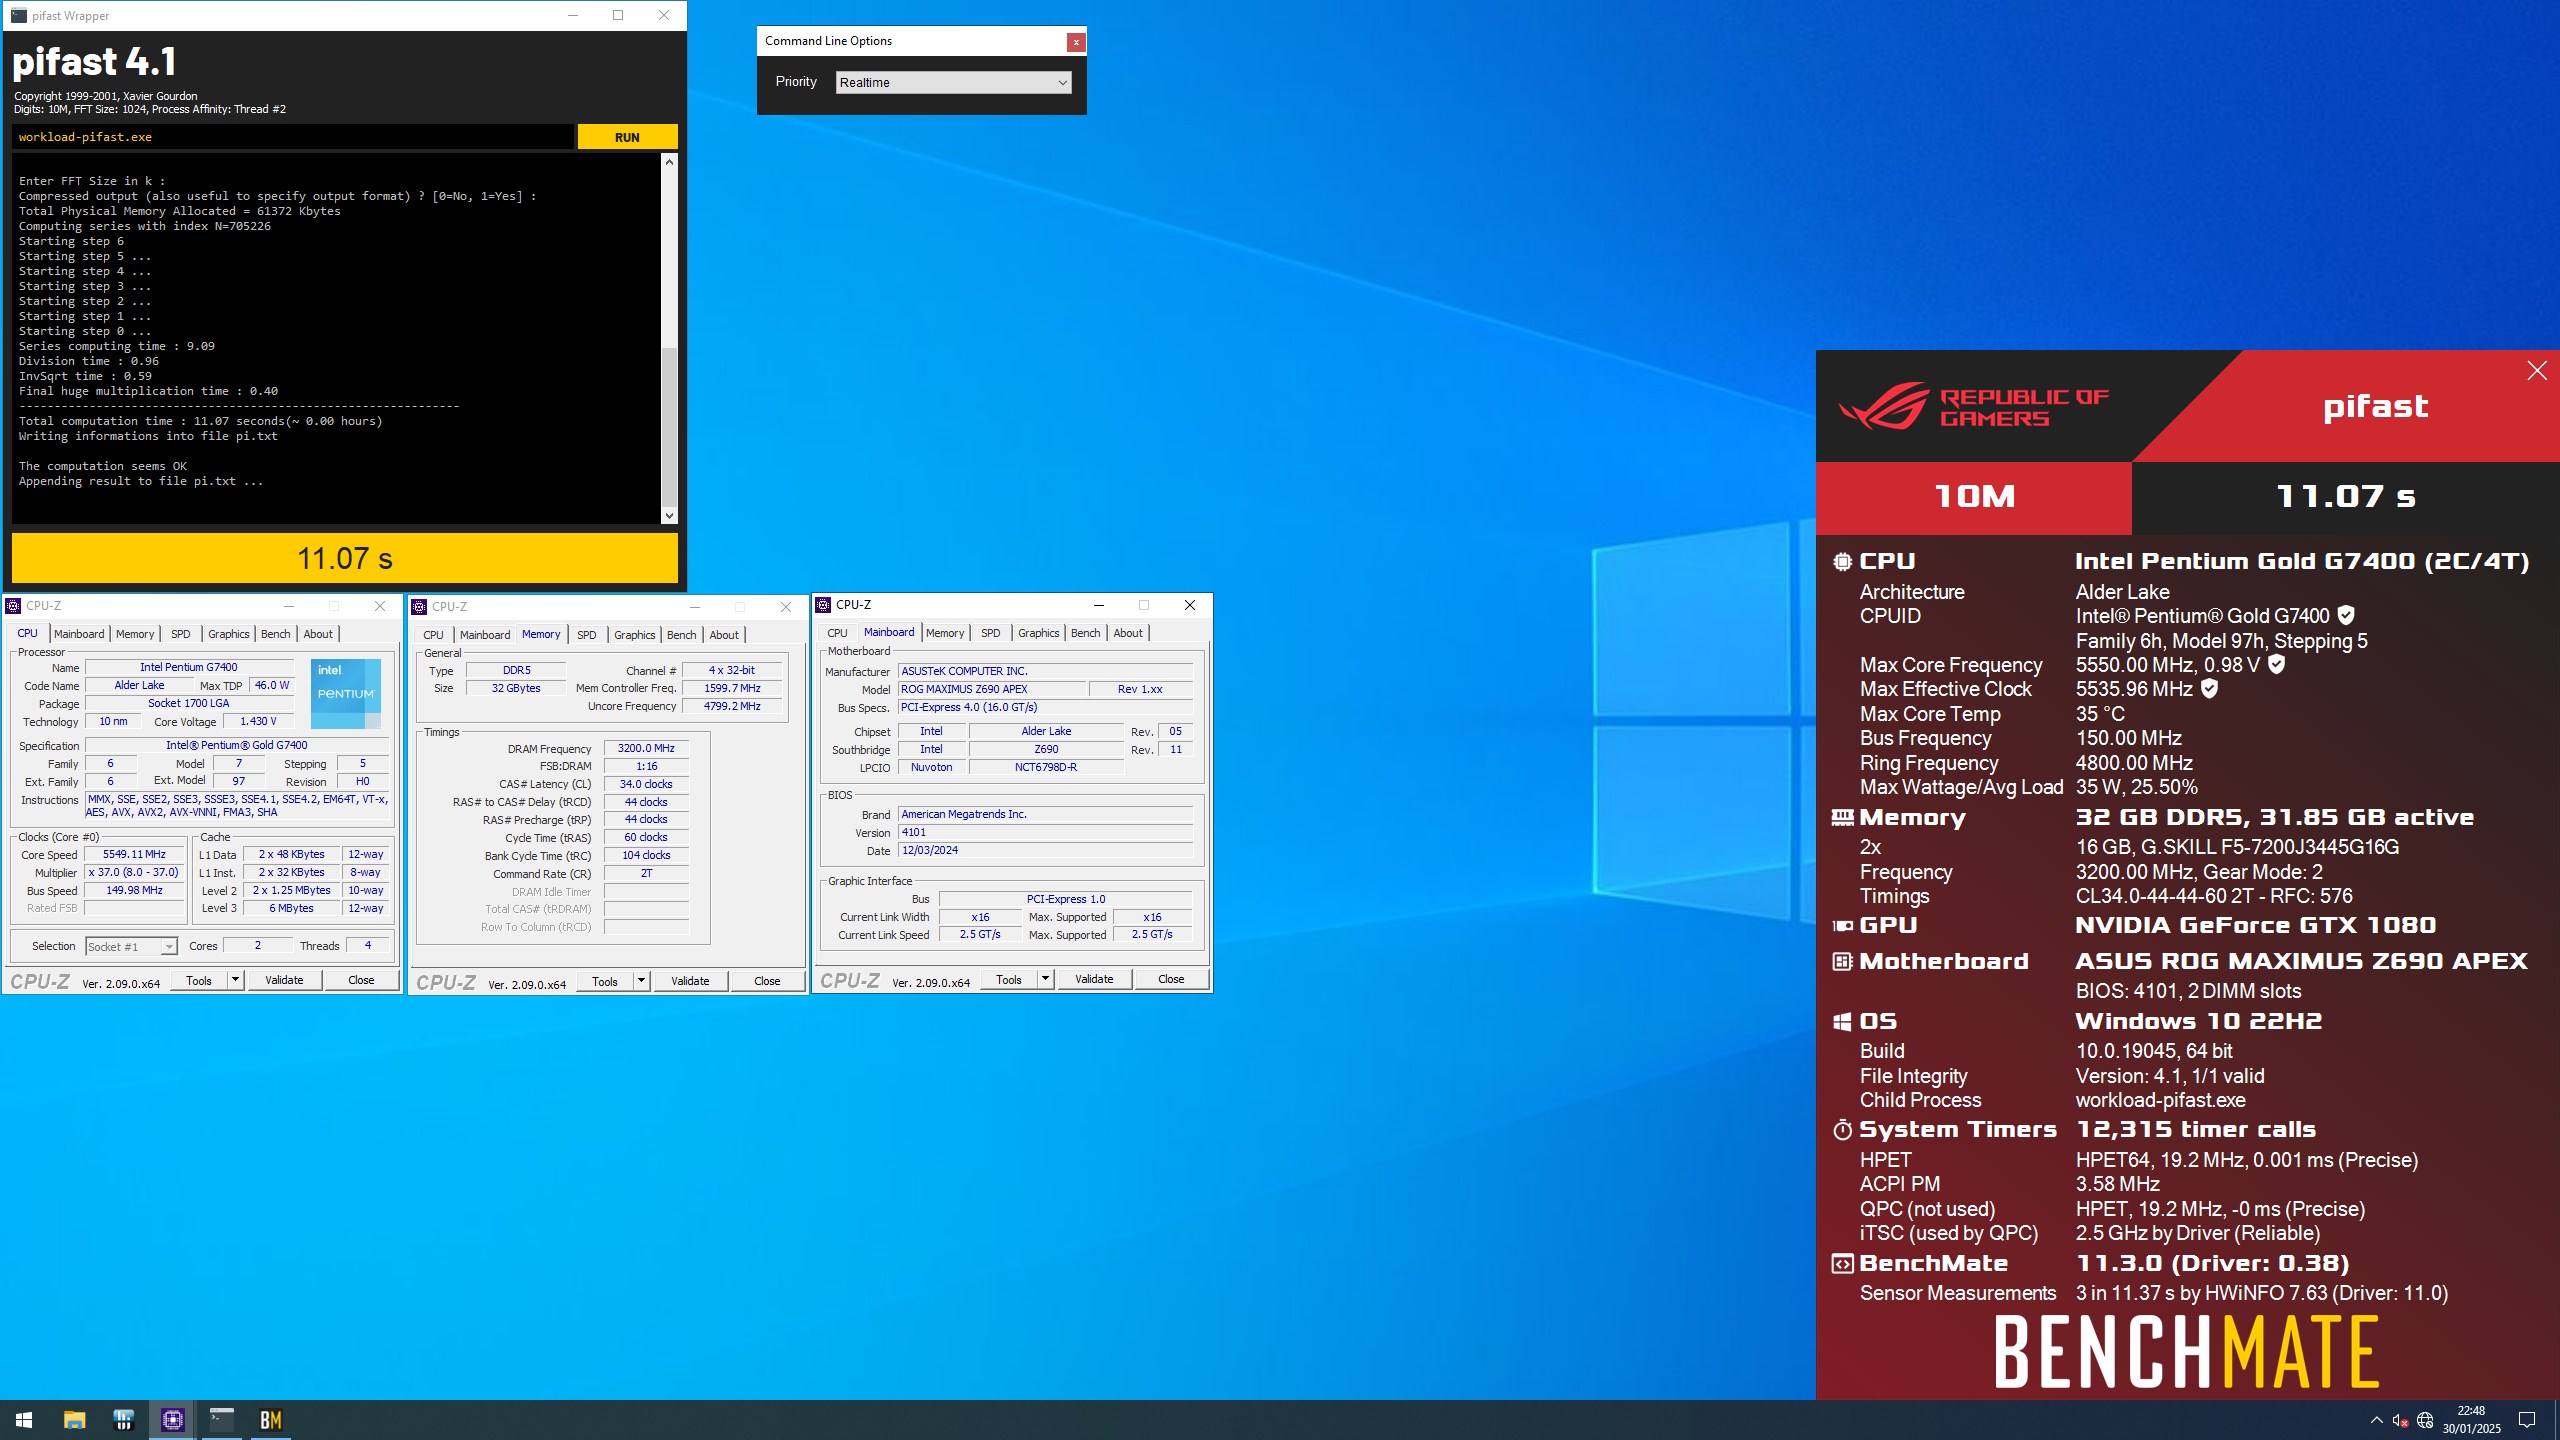Click the pifast Wrapper title bar icon
The height and width of the screenshot is (1440, 2560).
17,15
